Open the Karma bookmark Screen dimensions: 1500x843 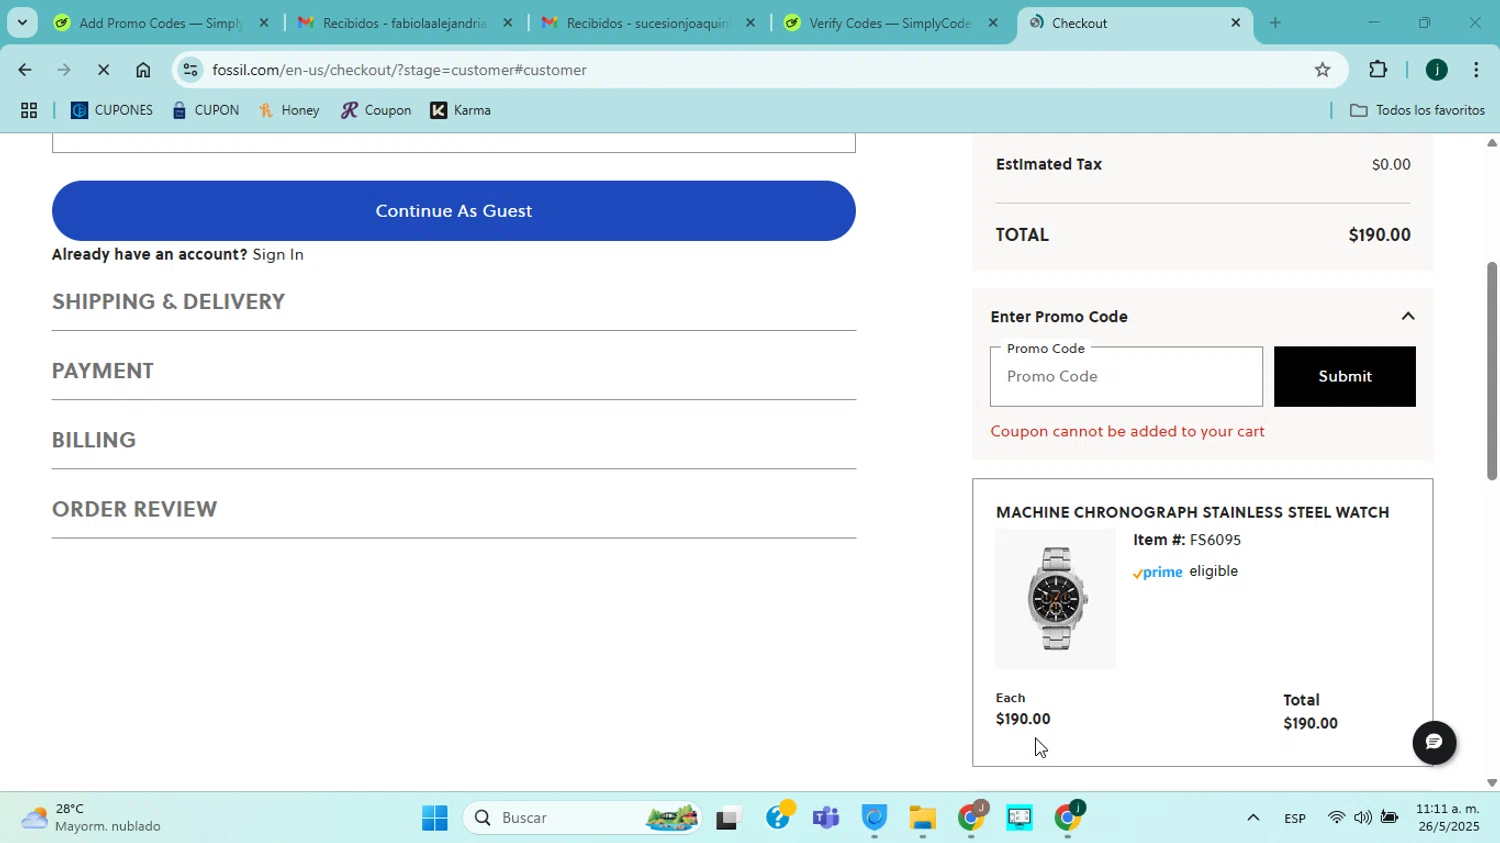461,110
